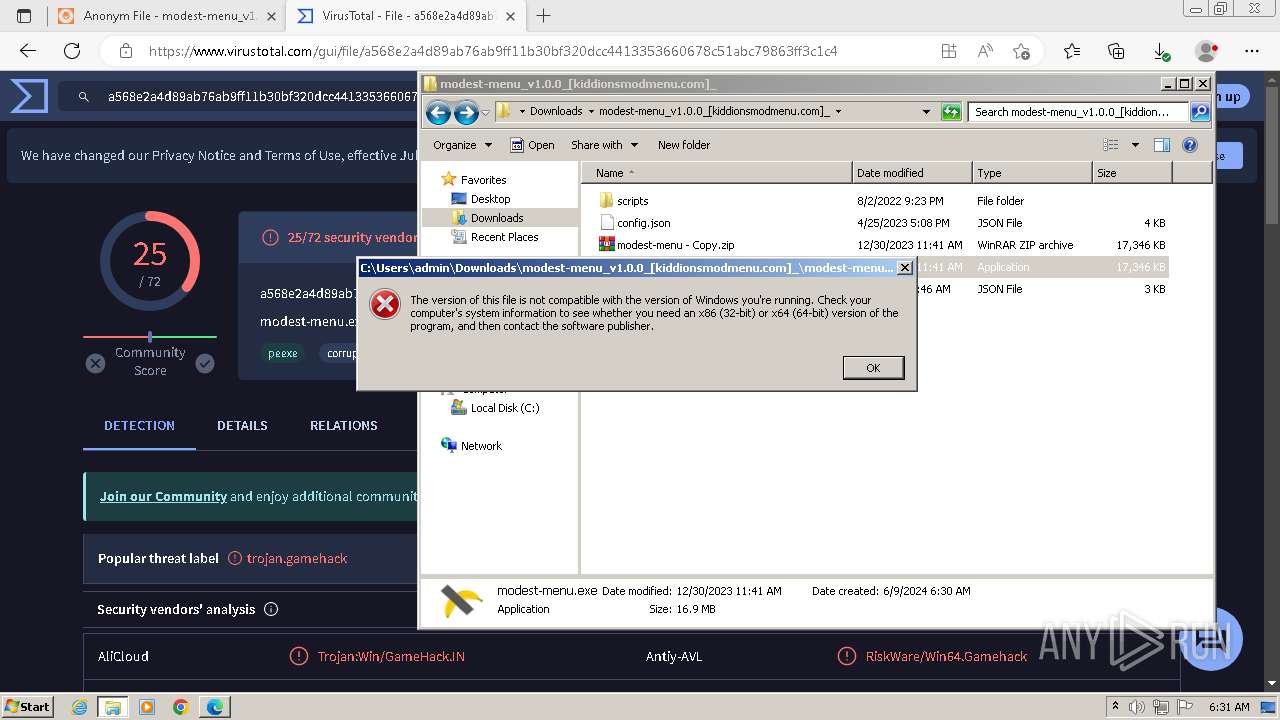1280x720 pixels.
Task: Open the view options dropdown arrow
Action: [1135, 145]
